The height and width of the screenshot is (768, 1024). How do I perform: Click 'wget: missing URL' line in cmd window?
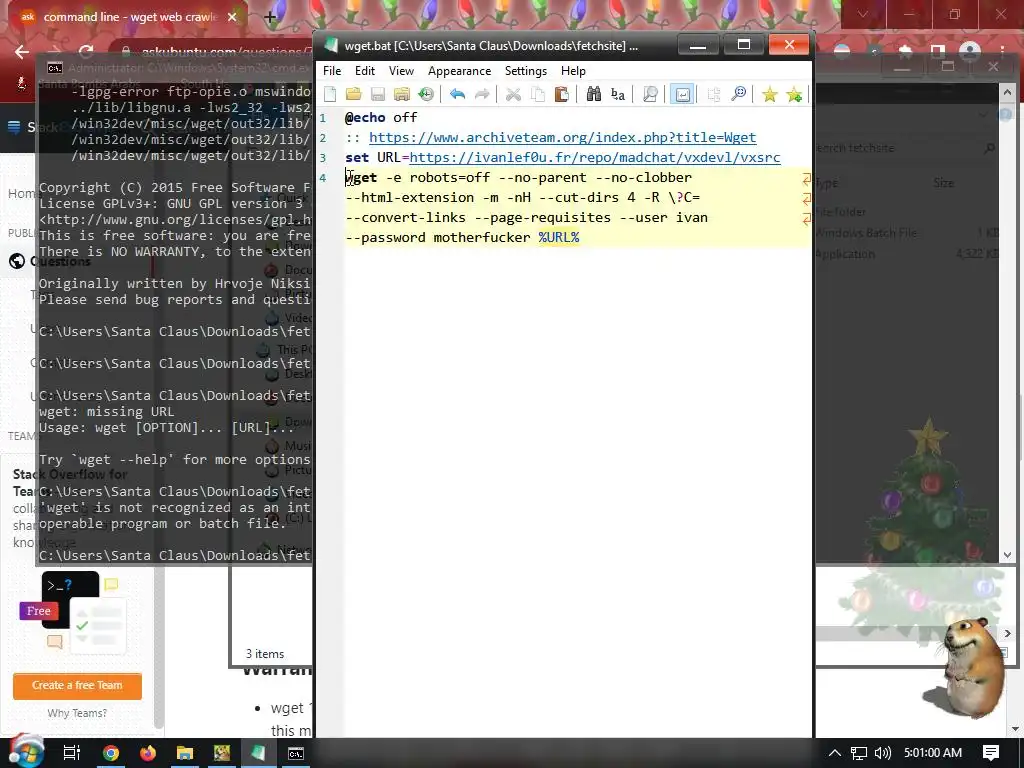point(106,411)
